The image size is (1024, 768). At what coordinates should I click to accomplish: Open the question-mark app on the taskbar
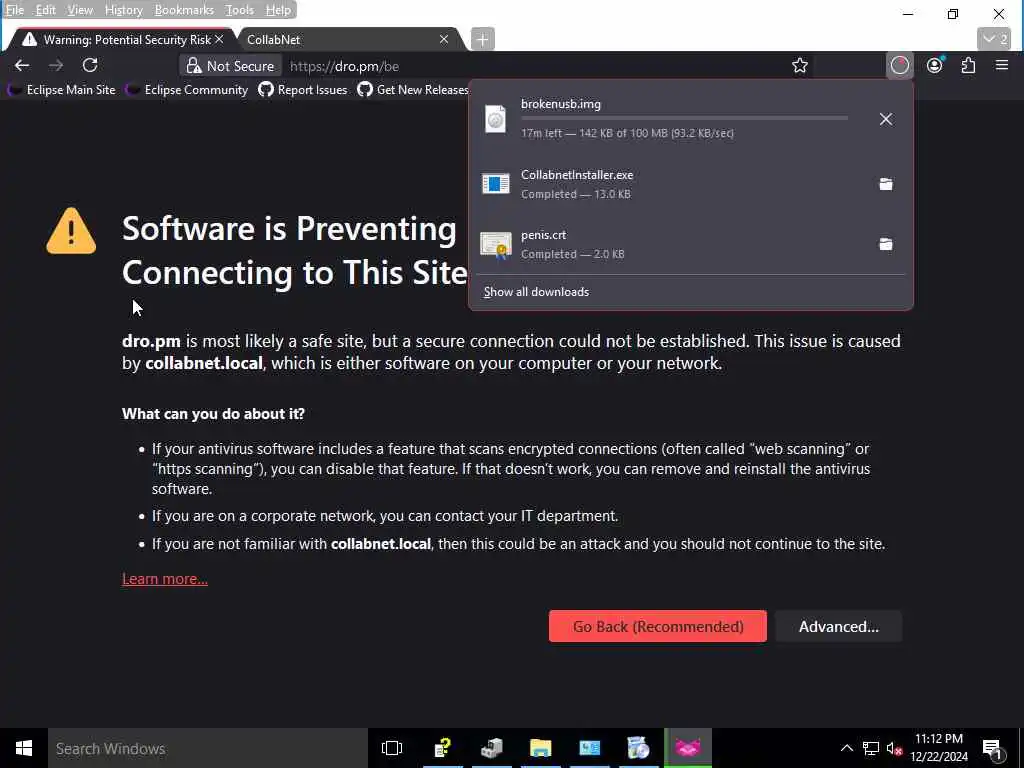coord(443,748)
